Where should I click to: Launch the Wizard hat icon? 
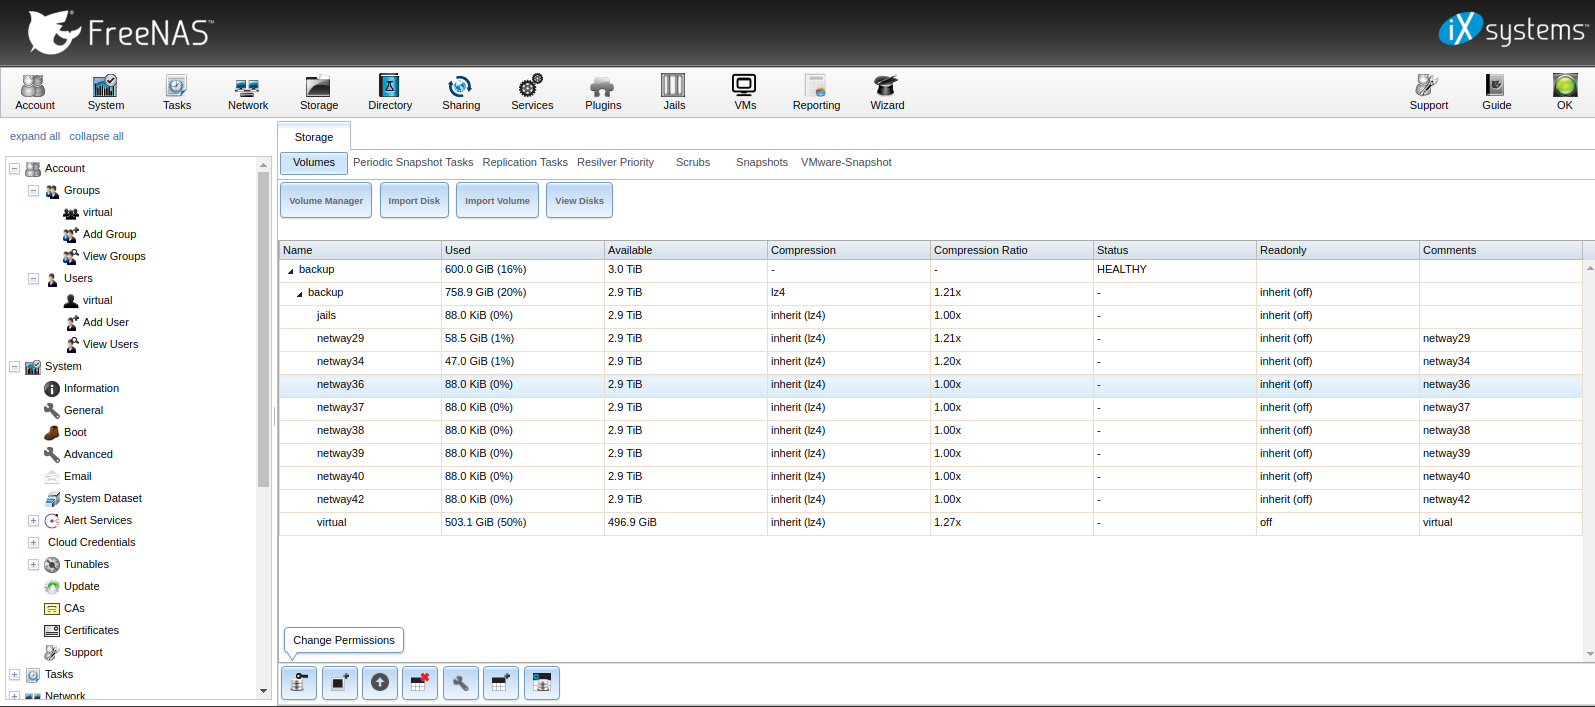point(886,91)
